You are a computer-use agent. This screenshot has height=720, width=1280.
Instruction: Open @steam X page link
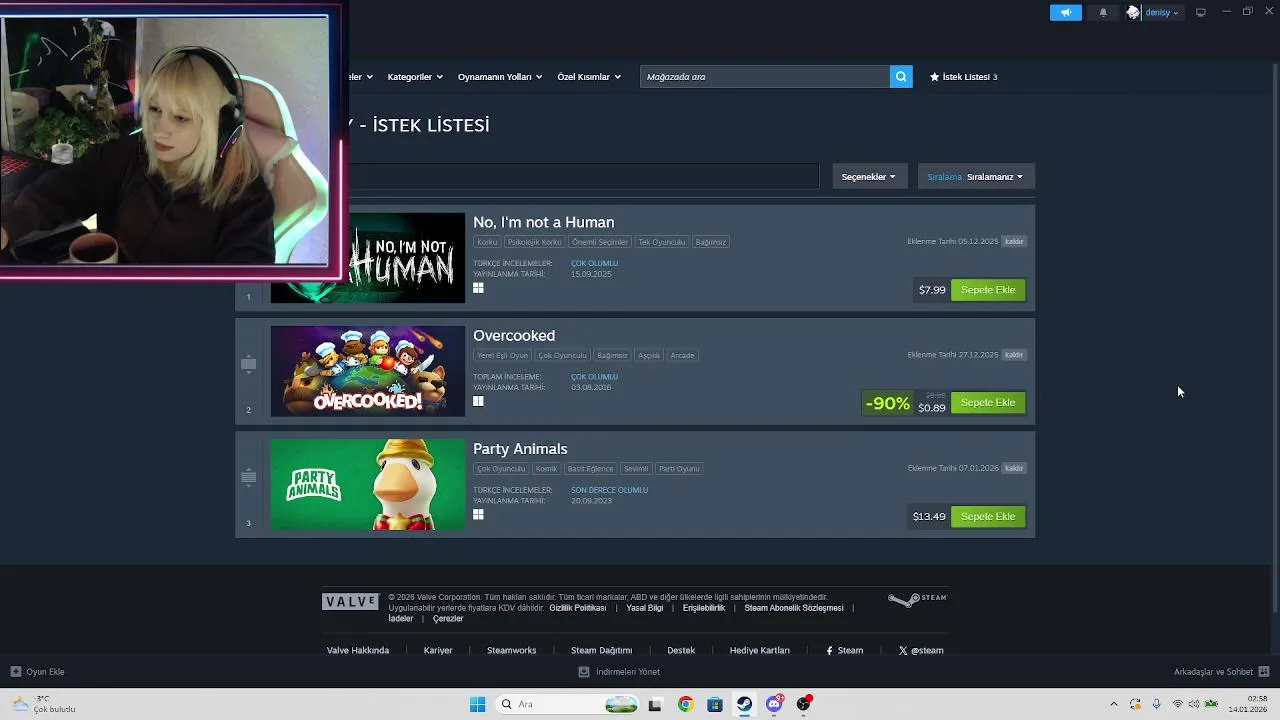pyautogui.click(x=921, y=650)
